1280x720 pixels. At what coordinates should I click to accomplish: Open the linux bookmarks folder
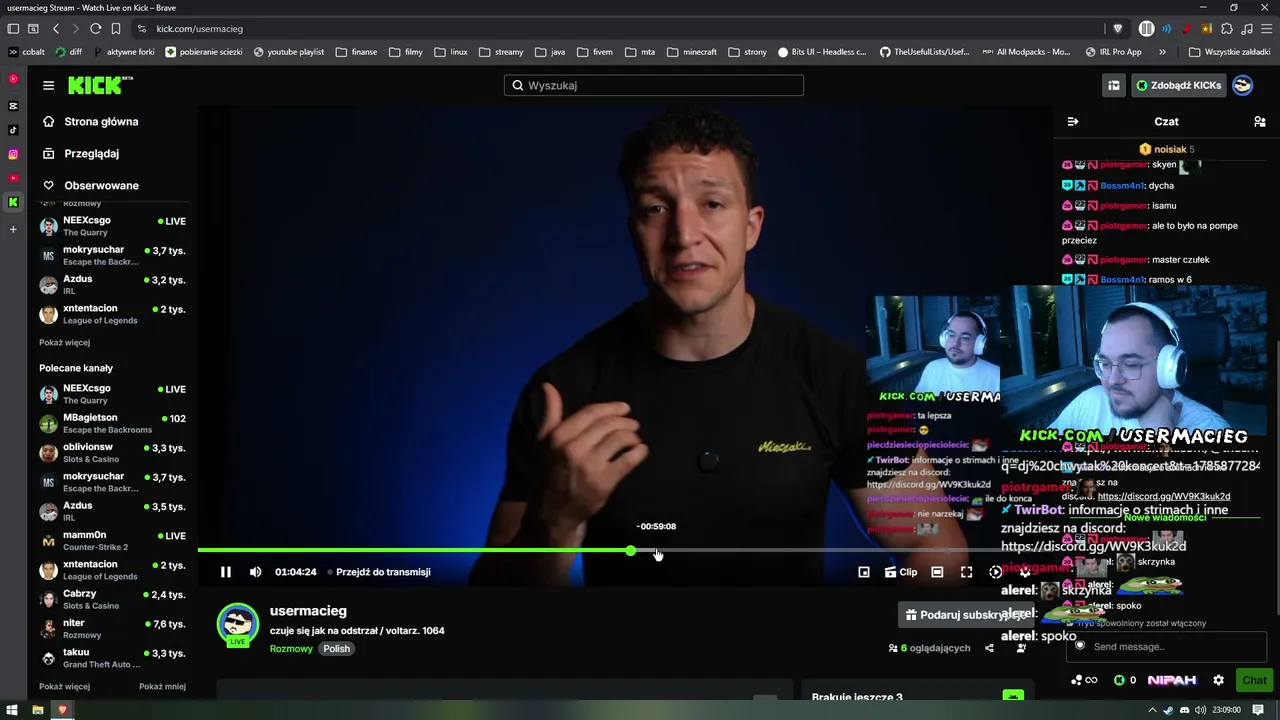pyautogui.click(x=451, y=52)
